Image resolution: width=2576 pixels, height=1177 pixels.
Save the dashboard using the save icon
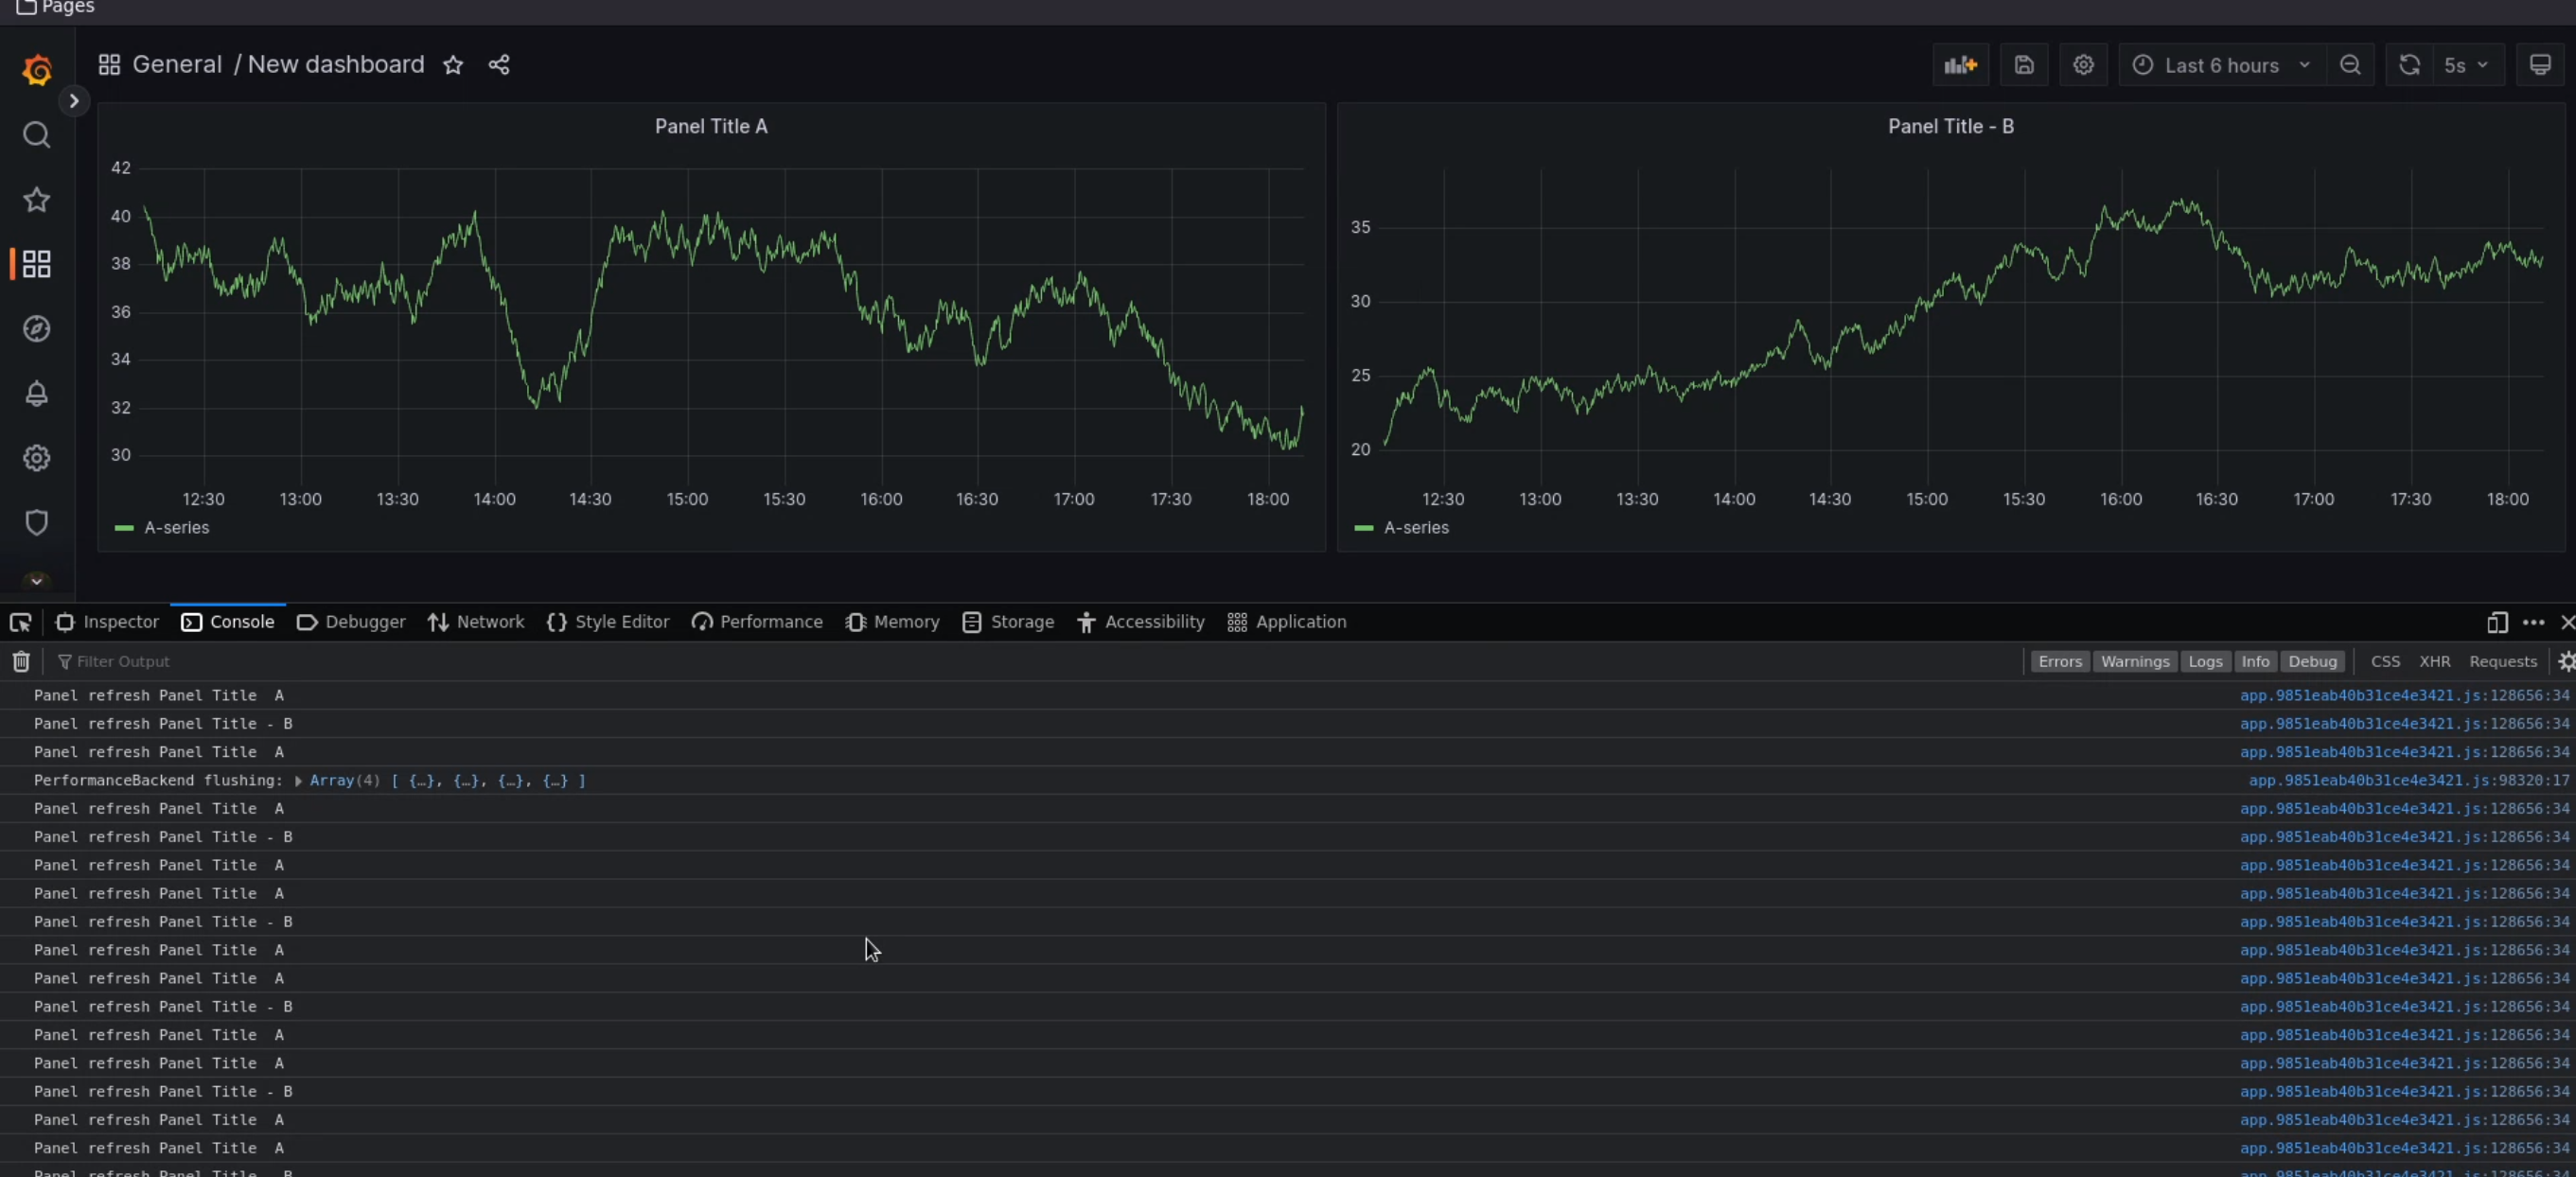(2024, 64)
